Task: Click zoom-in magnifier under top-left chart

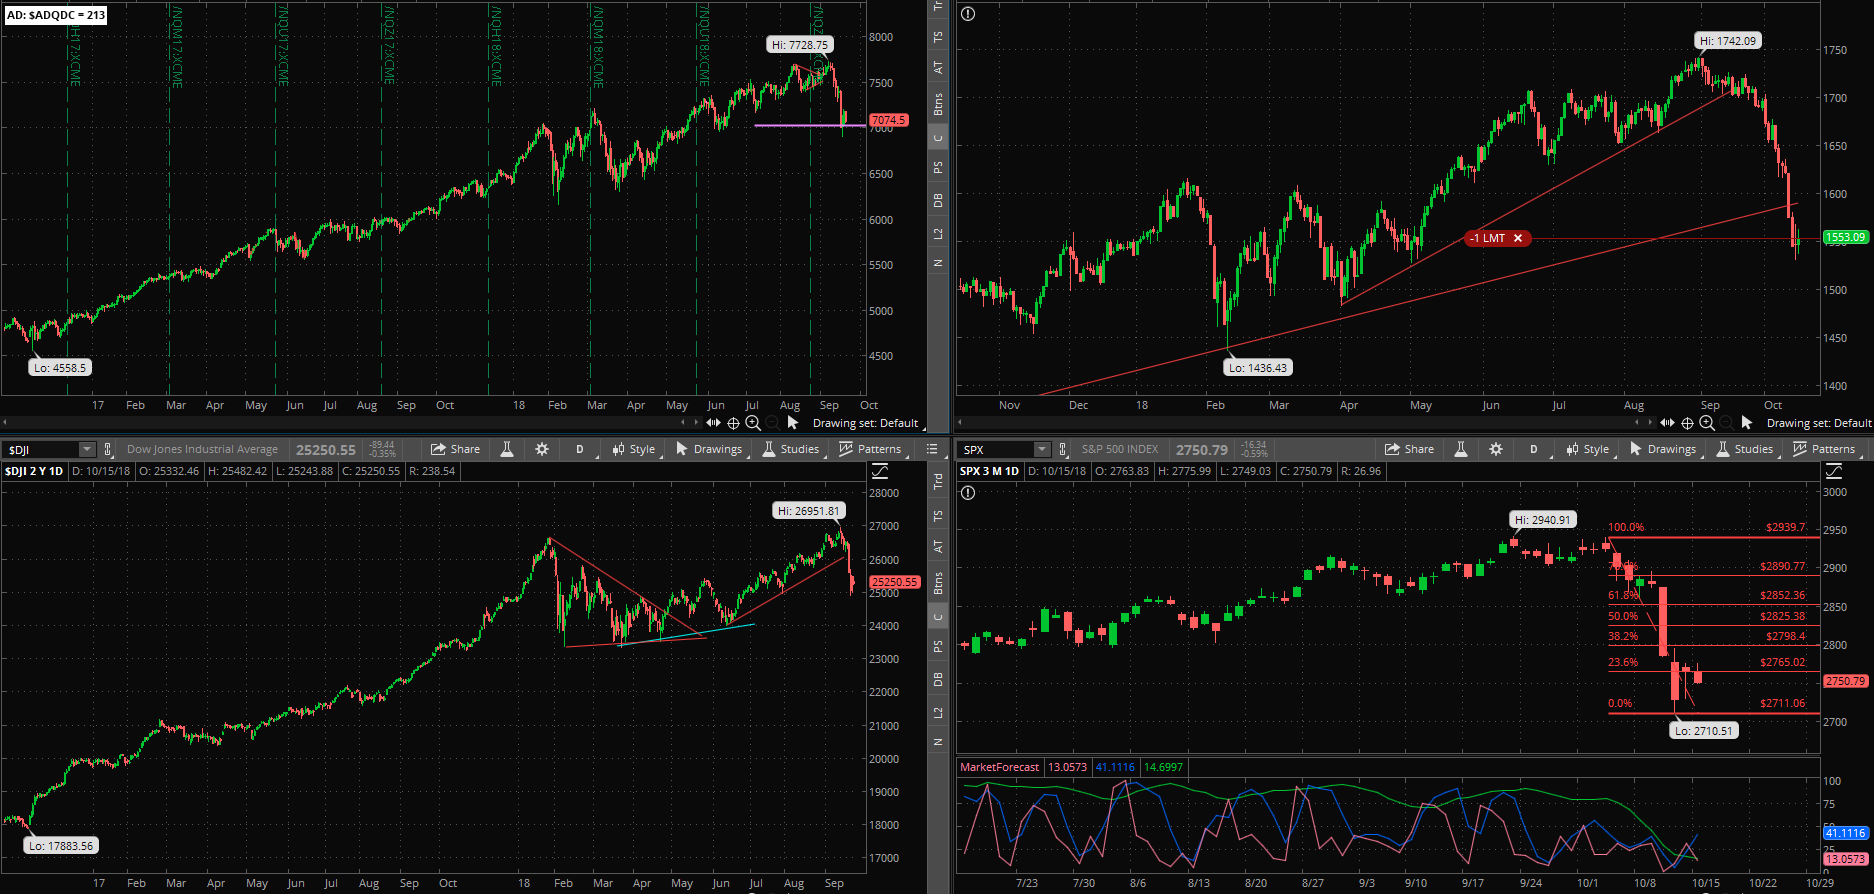Action: click(753, 423)
